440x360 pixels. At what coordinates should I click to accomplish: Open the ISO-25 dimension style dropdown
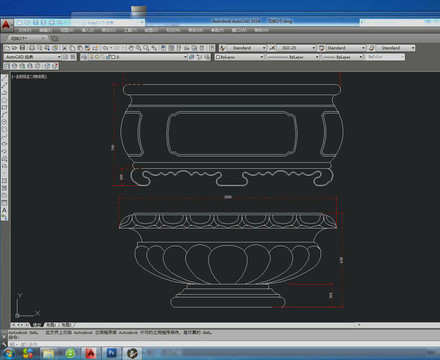296,48
